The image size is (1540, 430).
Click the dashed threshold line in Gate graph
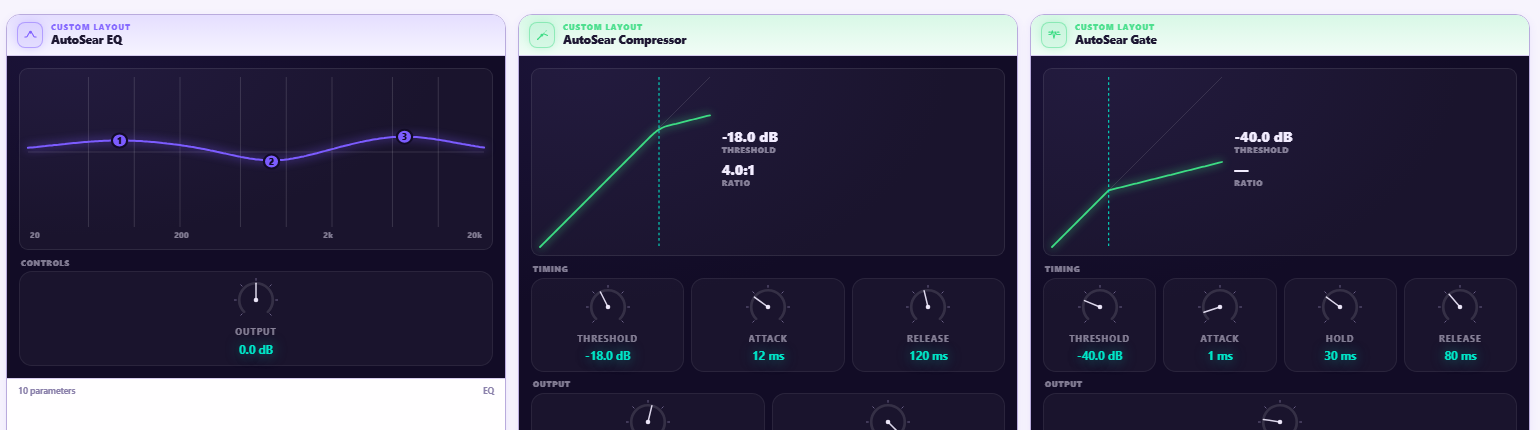[1108, 160]
